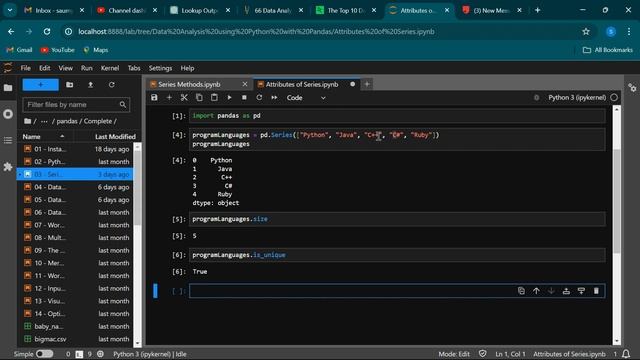The width and height of the screenshot is (640, 360).
Task: Delete the active cell with the trash icon
Action: 596,291
